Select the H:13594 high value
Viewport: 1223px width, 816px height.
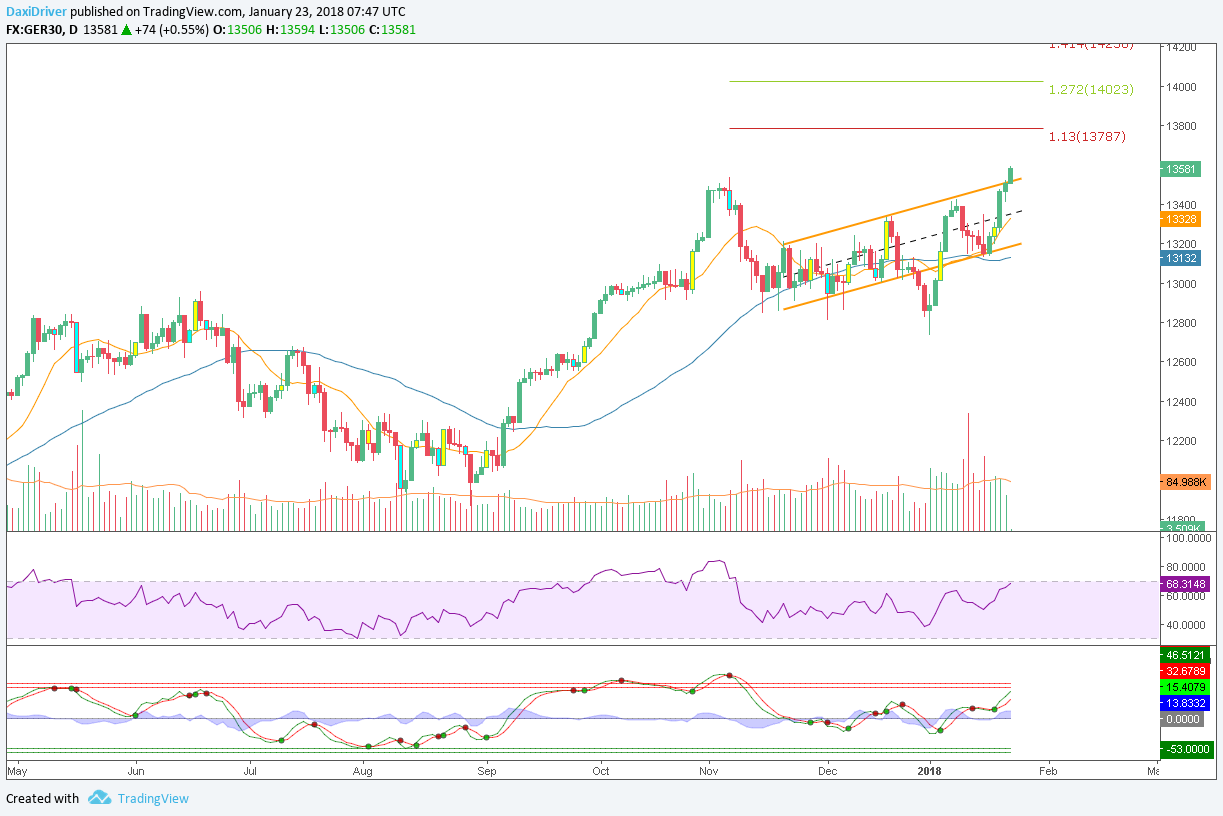[290, 30]
